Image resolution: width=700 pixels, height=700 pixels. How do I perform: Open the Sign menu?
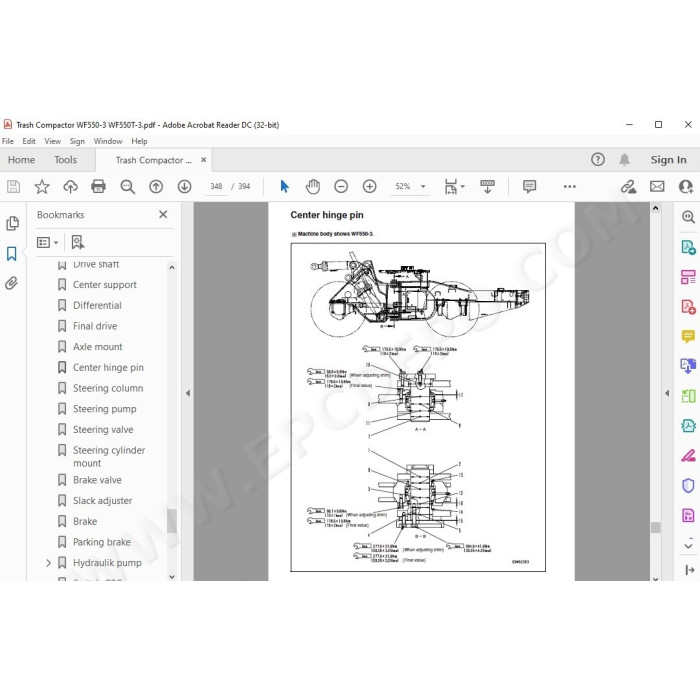click(x=77, y=141)
